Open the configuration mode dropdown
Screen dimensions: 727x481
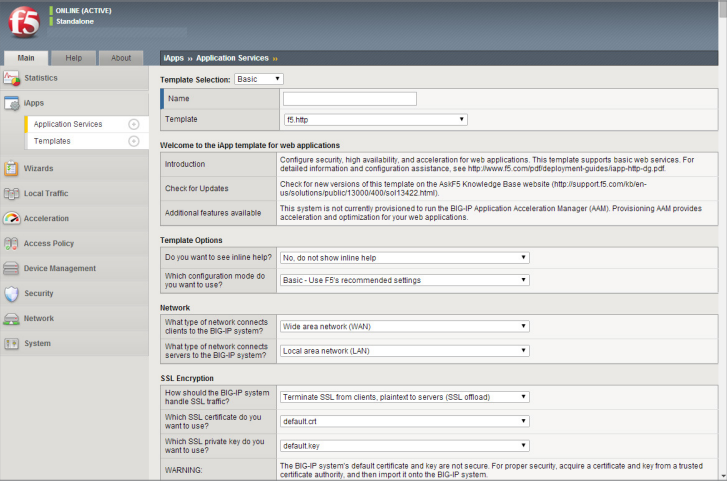click(x=404, y=280)
